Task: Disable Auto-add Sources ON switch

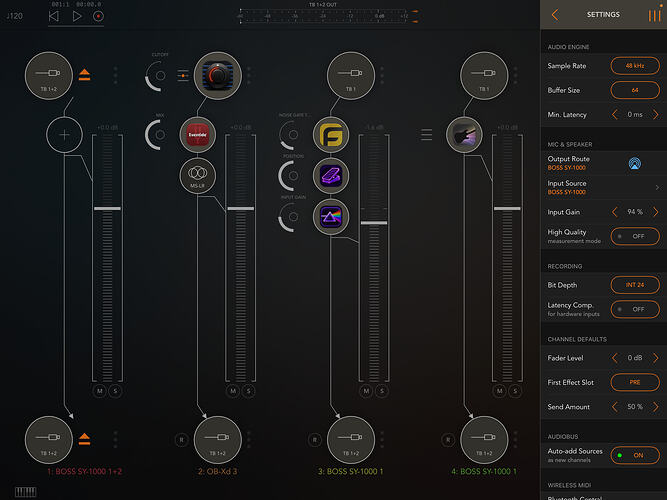Action: click(635, 455)
